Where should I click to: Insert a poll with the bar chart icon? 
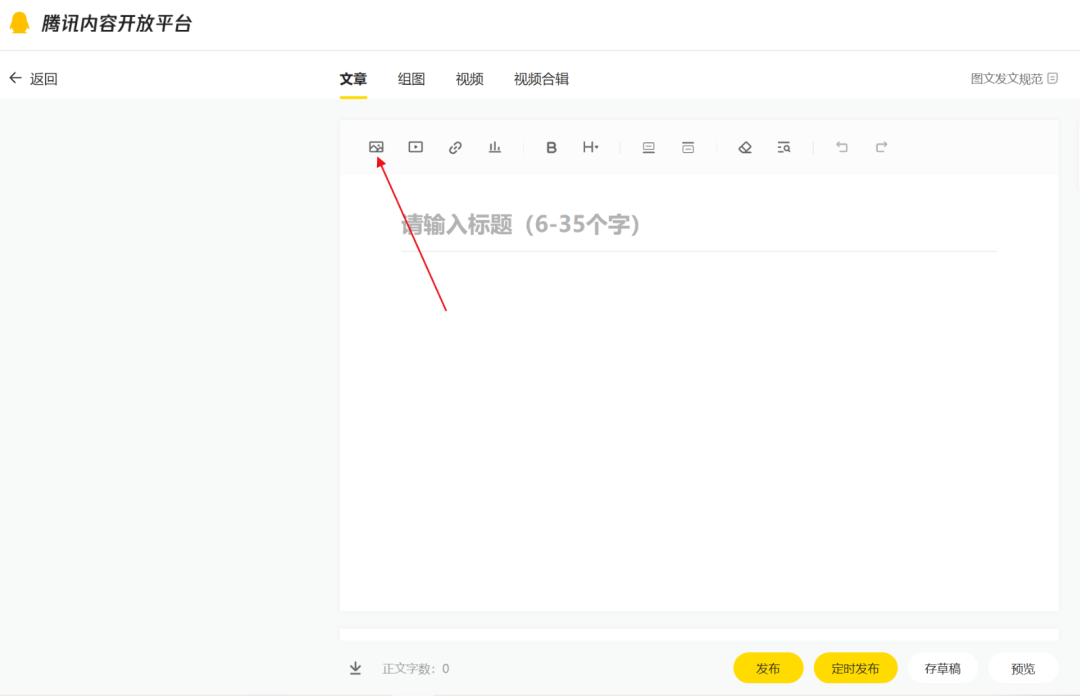click(495, 147)
